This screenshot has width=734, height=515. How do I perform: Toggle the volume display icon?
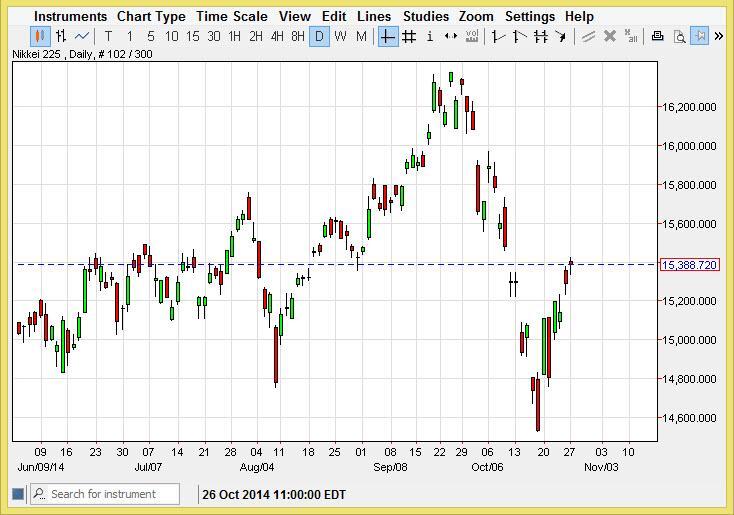coord(472,37)
